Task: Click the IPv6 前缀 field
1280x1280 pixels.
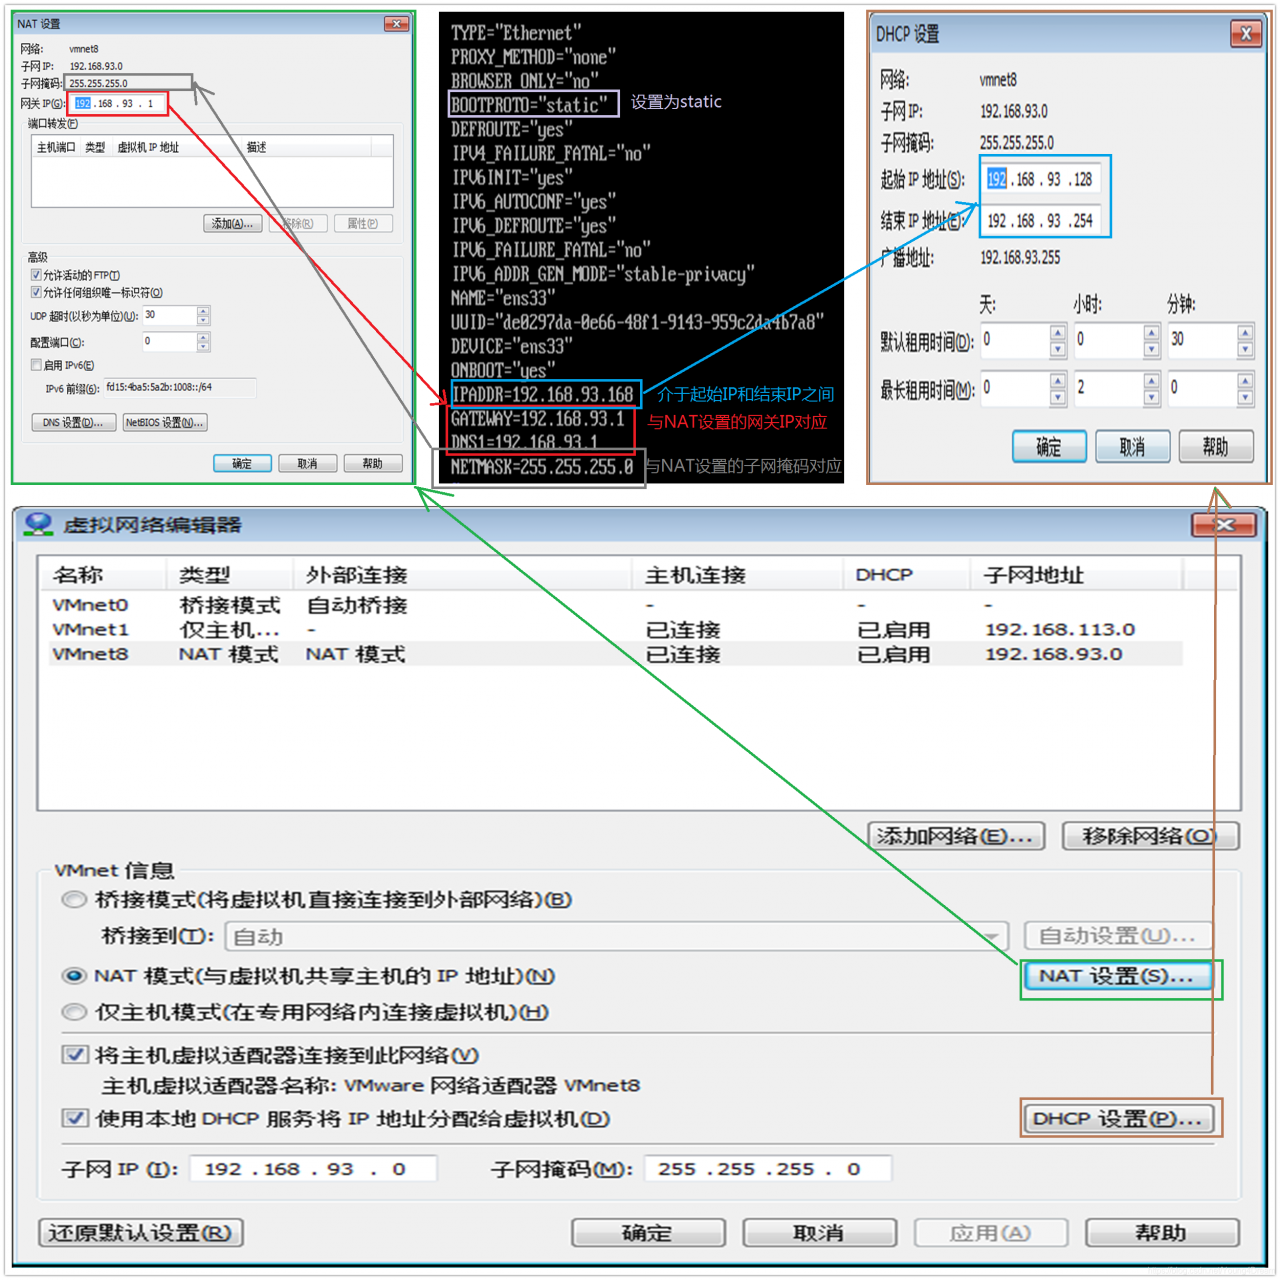Action: (179, 388)
